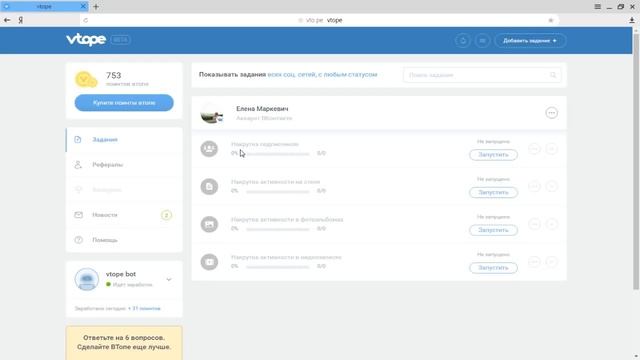This screenshot has width=640, height=360.
Task: Click Елена Маркевич profile avatar
Action: tap(211, 113)
